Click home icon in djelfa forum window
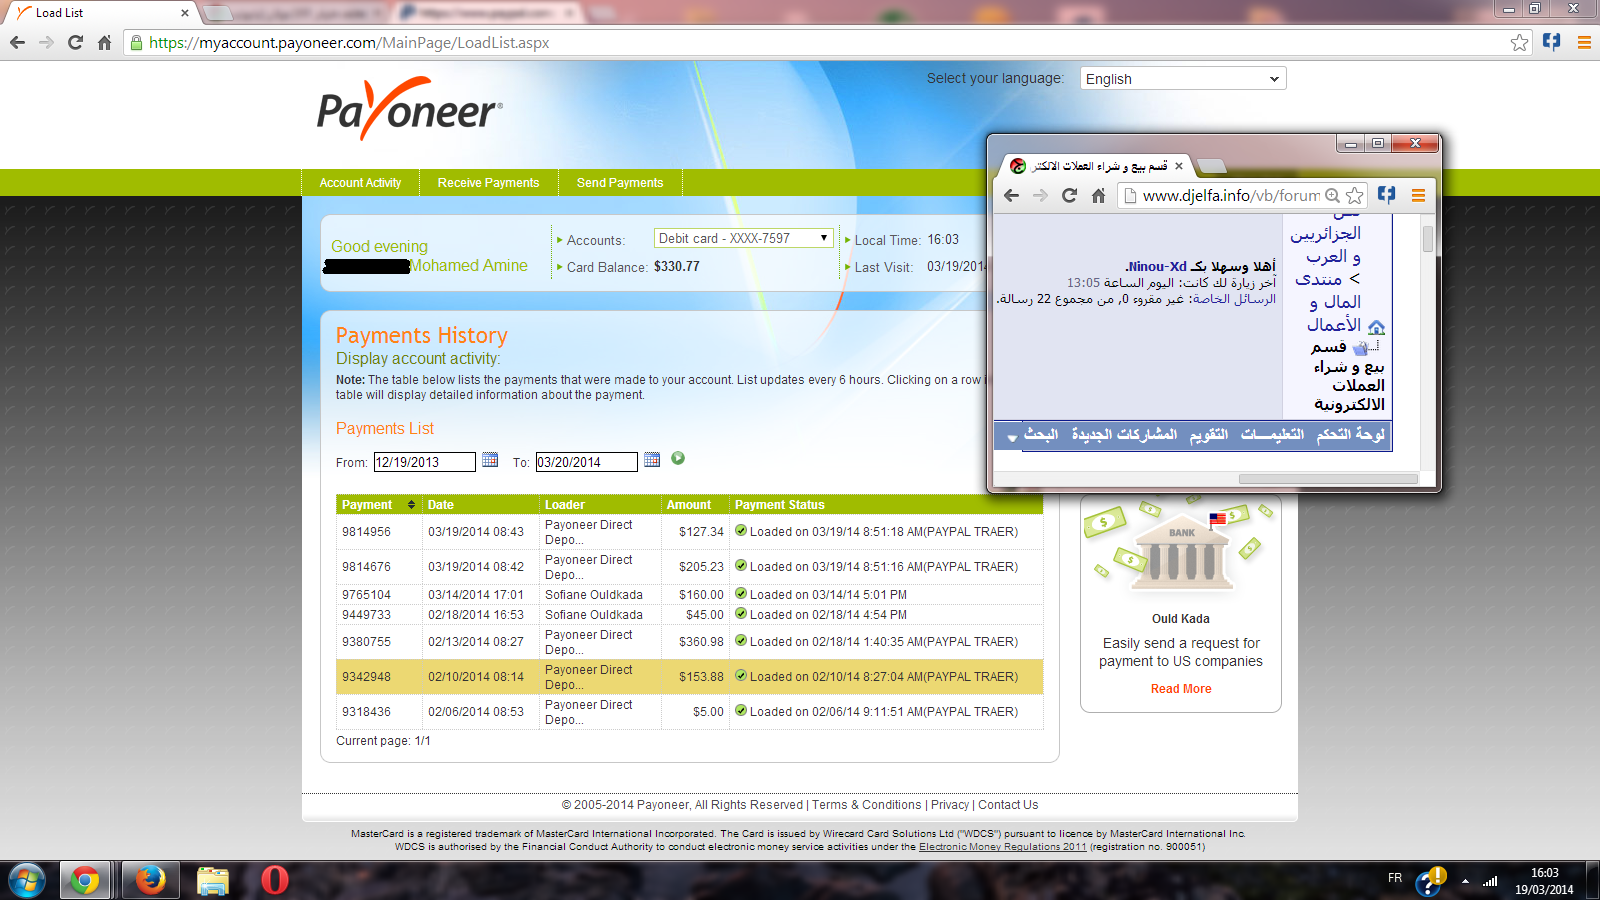This screenshot has height=900, width=1600. (1098, 195)
